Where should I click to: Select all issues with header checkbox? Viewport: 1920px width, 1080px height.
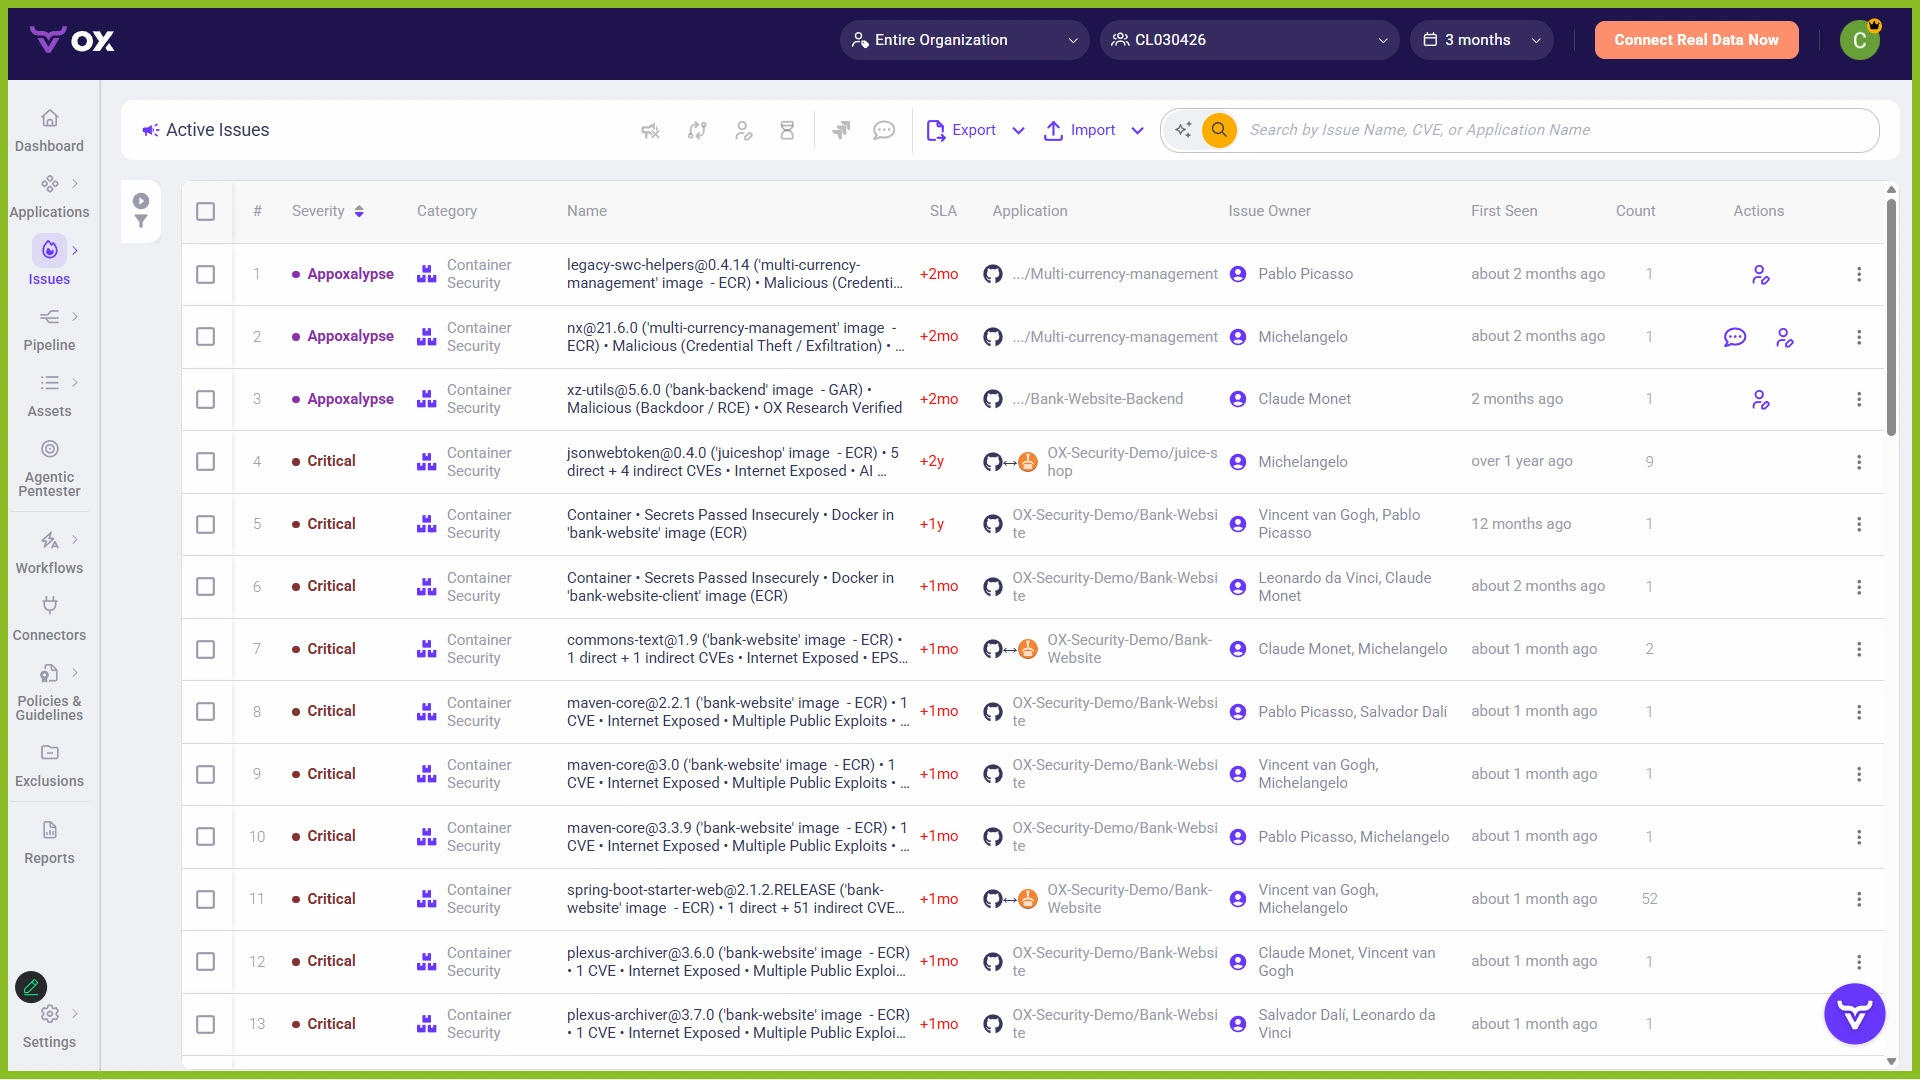[206, 211]
